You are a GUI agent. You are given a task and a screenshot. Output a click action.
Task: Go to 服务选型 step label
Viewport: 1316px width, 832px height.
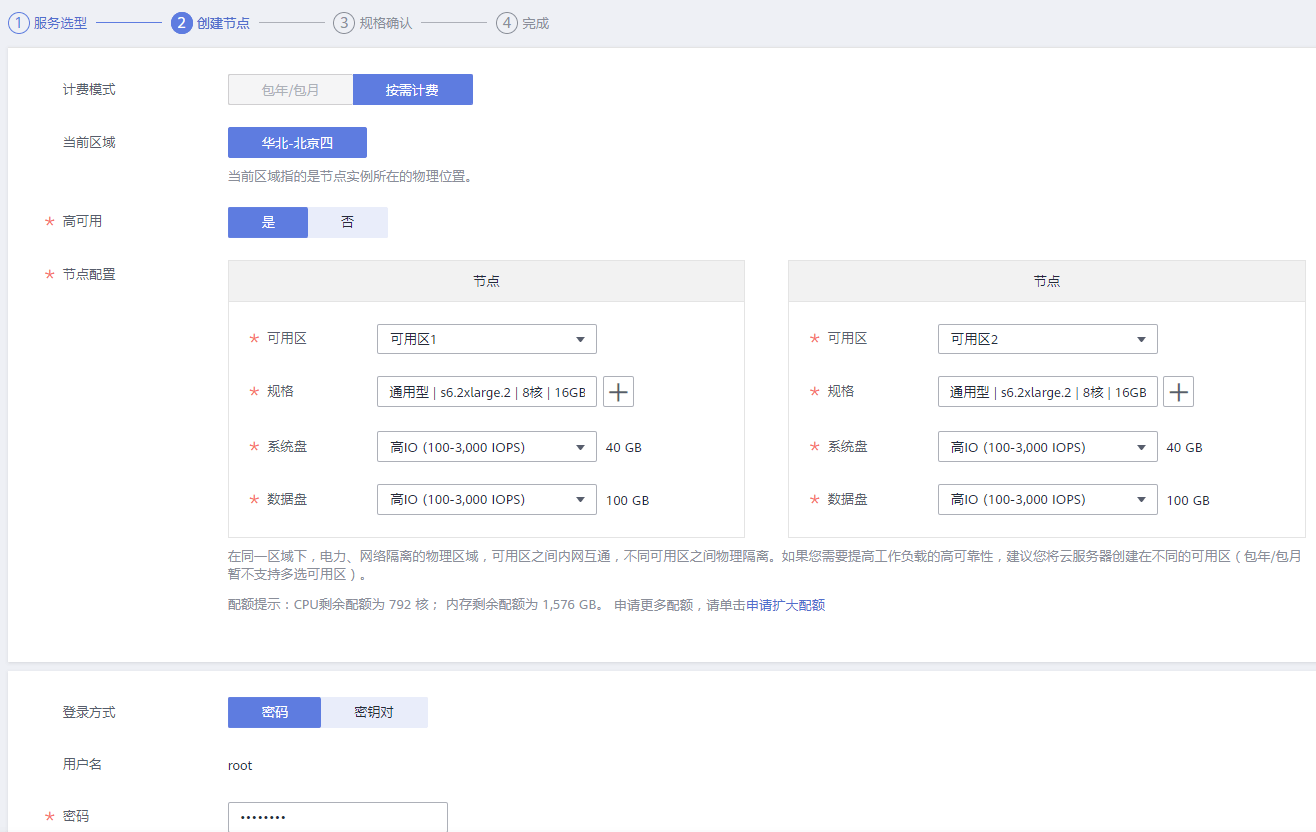(x=60, y=23)
